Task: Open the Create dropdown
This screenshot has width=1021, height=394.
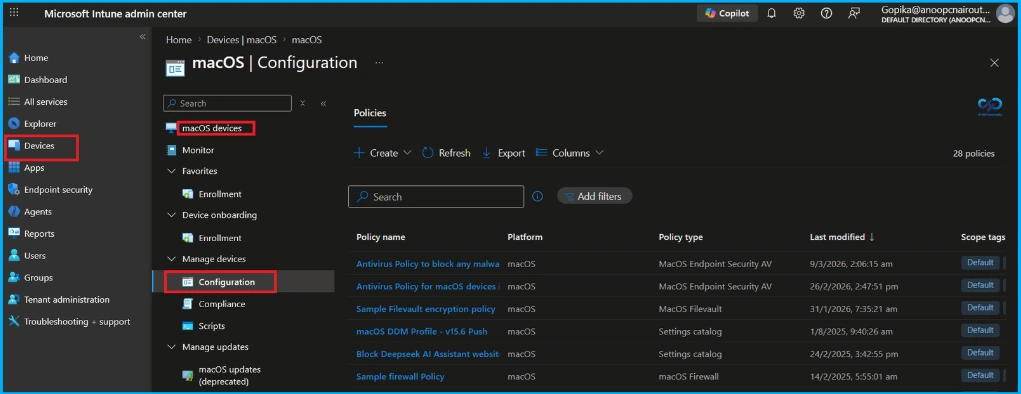Action: (382, 153)
